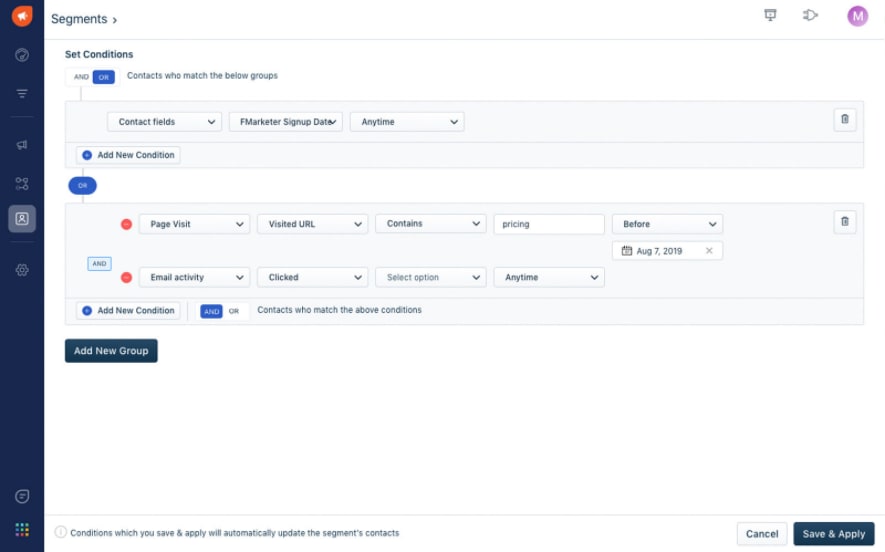Set group match toggle to OR
Viewport: 885px width, 552px height.
104,77
